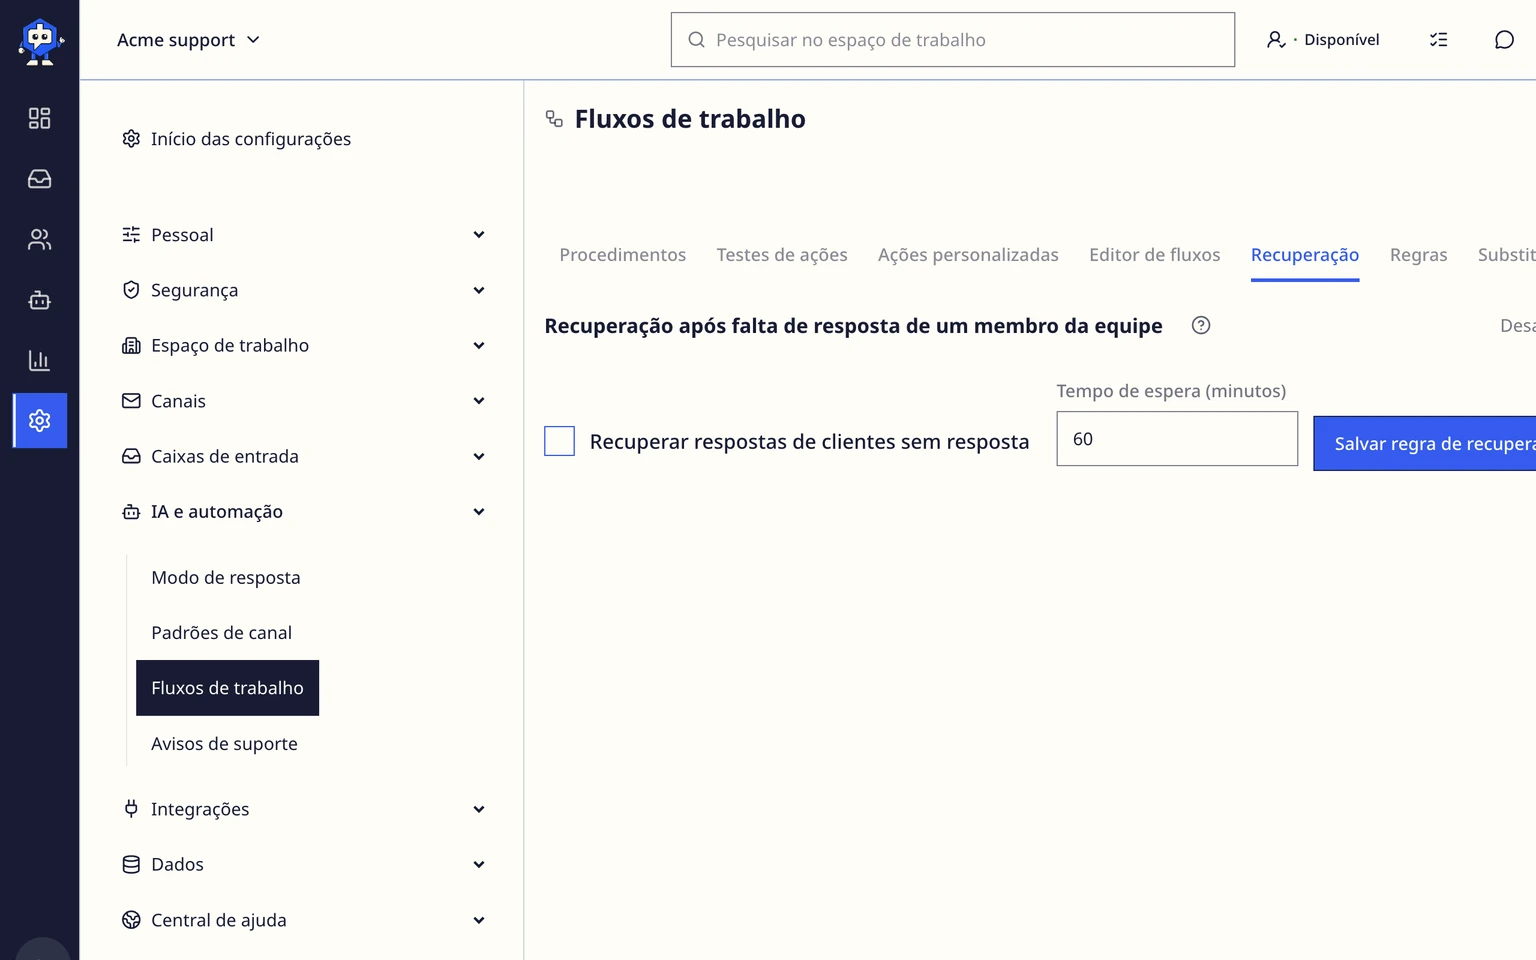Viewport: 1536px width, 960px height.
Task: Select Fluxos de trabalho in the sidebar
Action: [227, 688]
